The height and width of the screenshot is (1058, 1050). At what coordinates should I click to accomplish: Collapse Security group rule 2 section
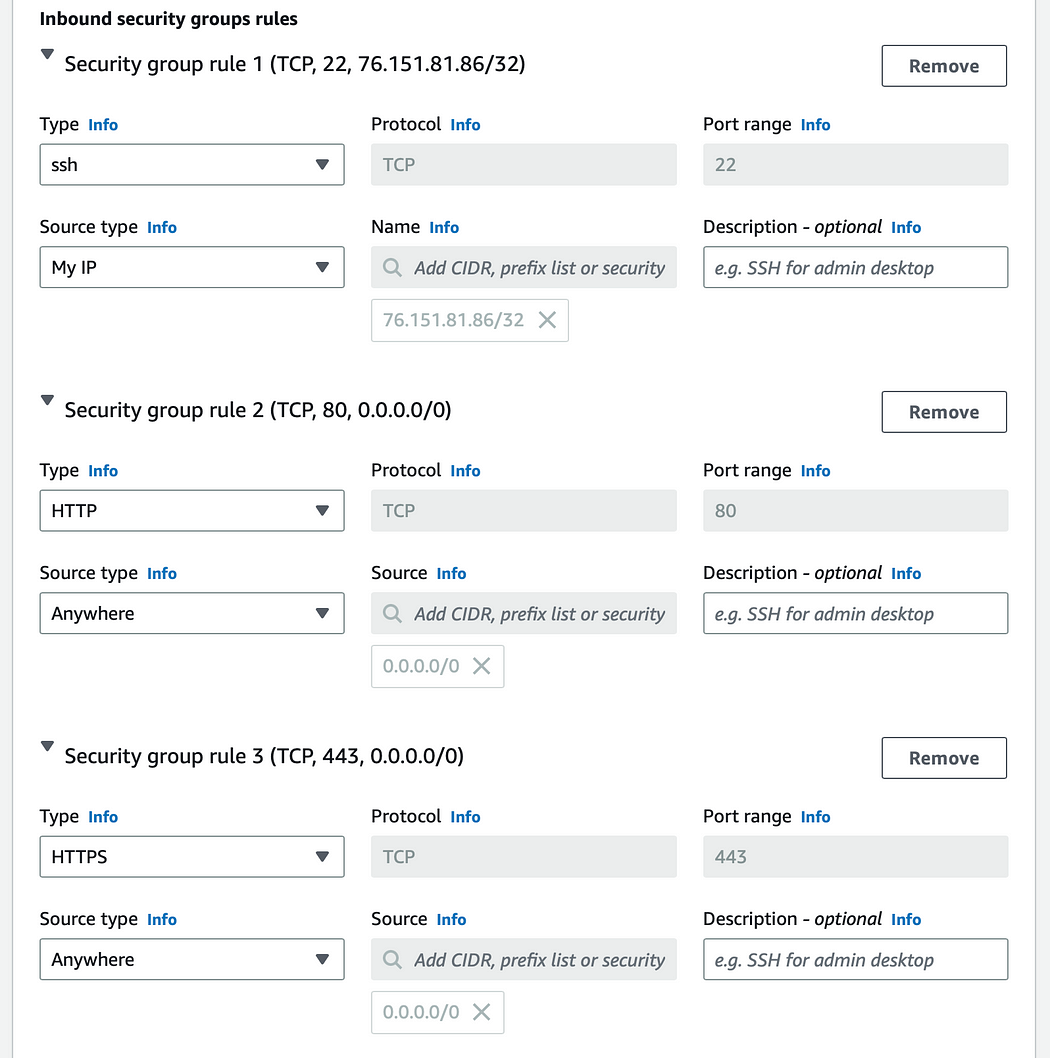(x=47, y=400)
